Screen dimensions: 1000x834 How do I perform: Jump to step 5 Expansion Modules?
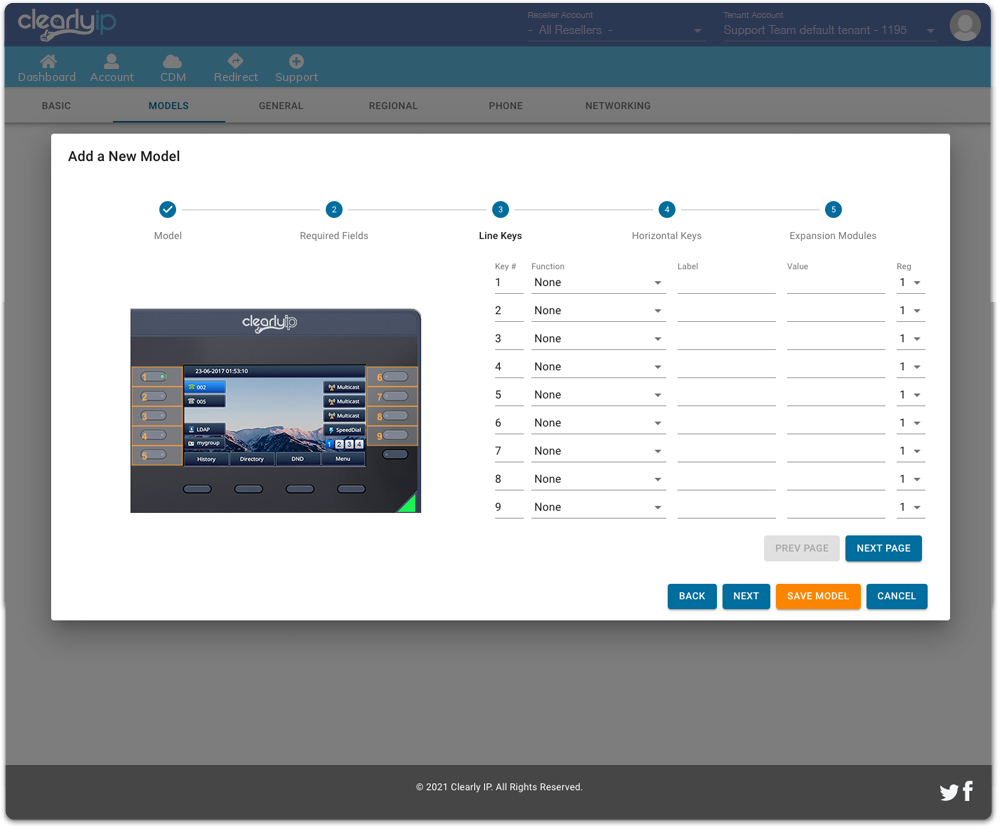tap(832, 210)
